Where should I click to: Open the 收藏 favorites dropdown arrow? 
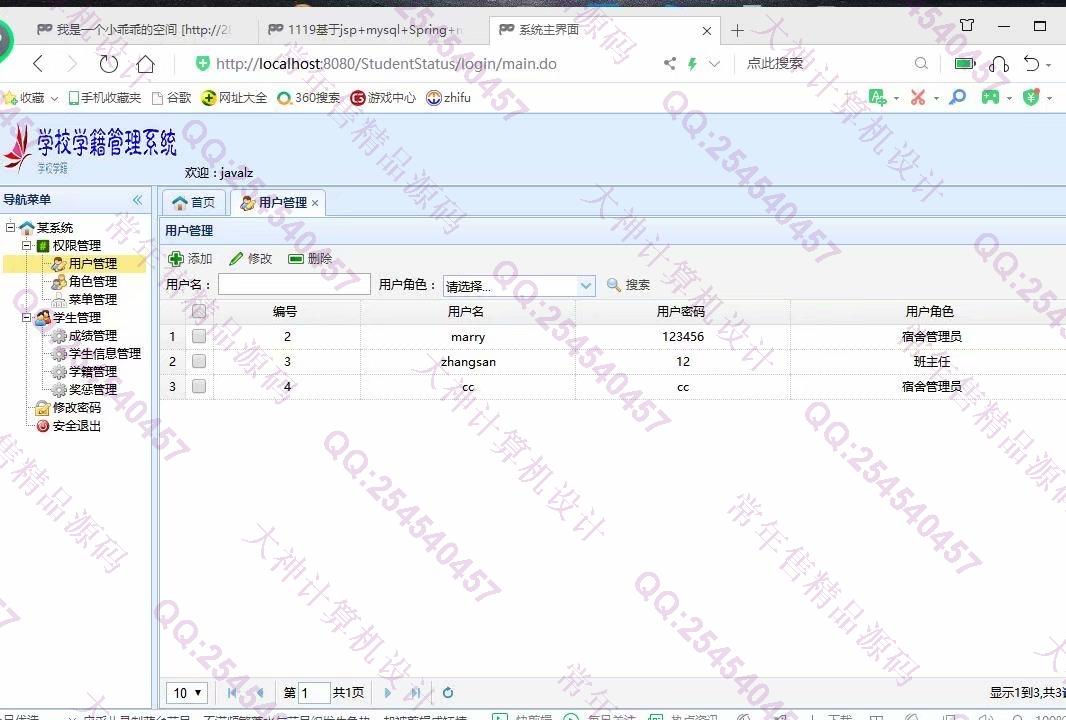(x=54, y=99)
